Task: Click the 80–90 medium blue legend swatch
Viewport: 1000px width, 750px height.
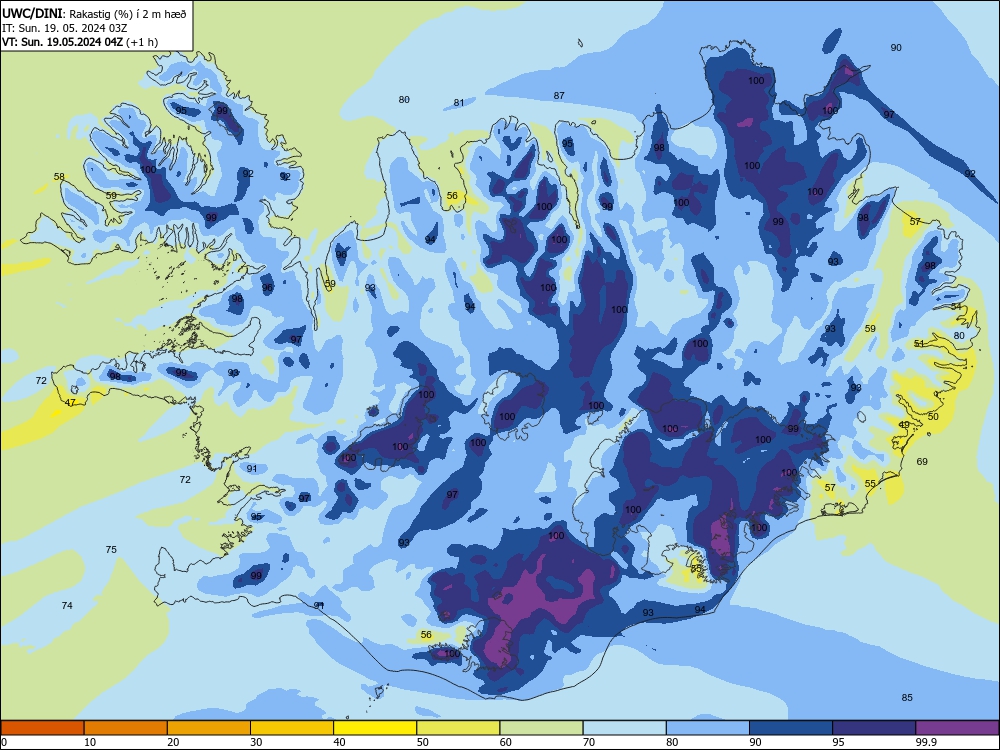Action: coord(708,728)
